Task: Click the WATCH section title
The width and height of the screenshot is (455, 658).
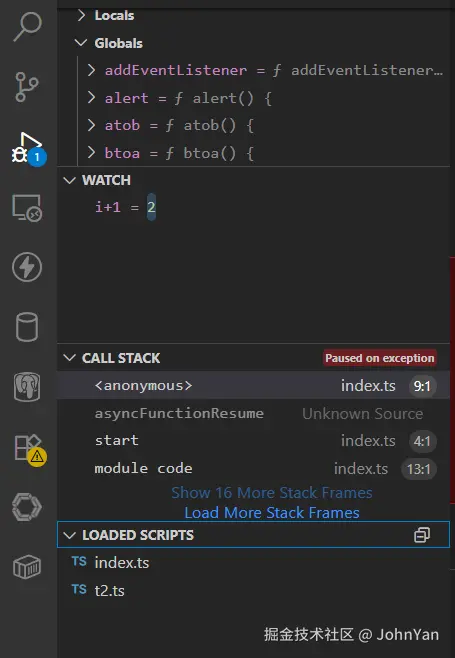Action: tap(106, 180)
